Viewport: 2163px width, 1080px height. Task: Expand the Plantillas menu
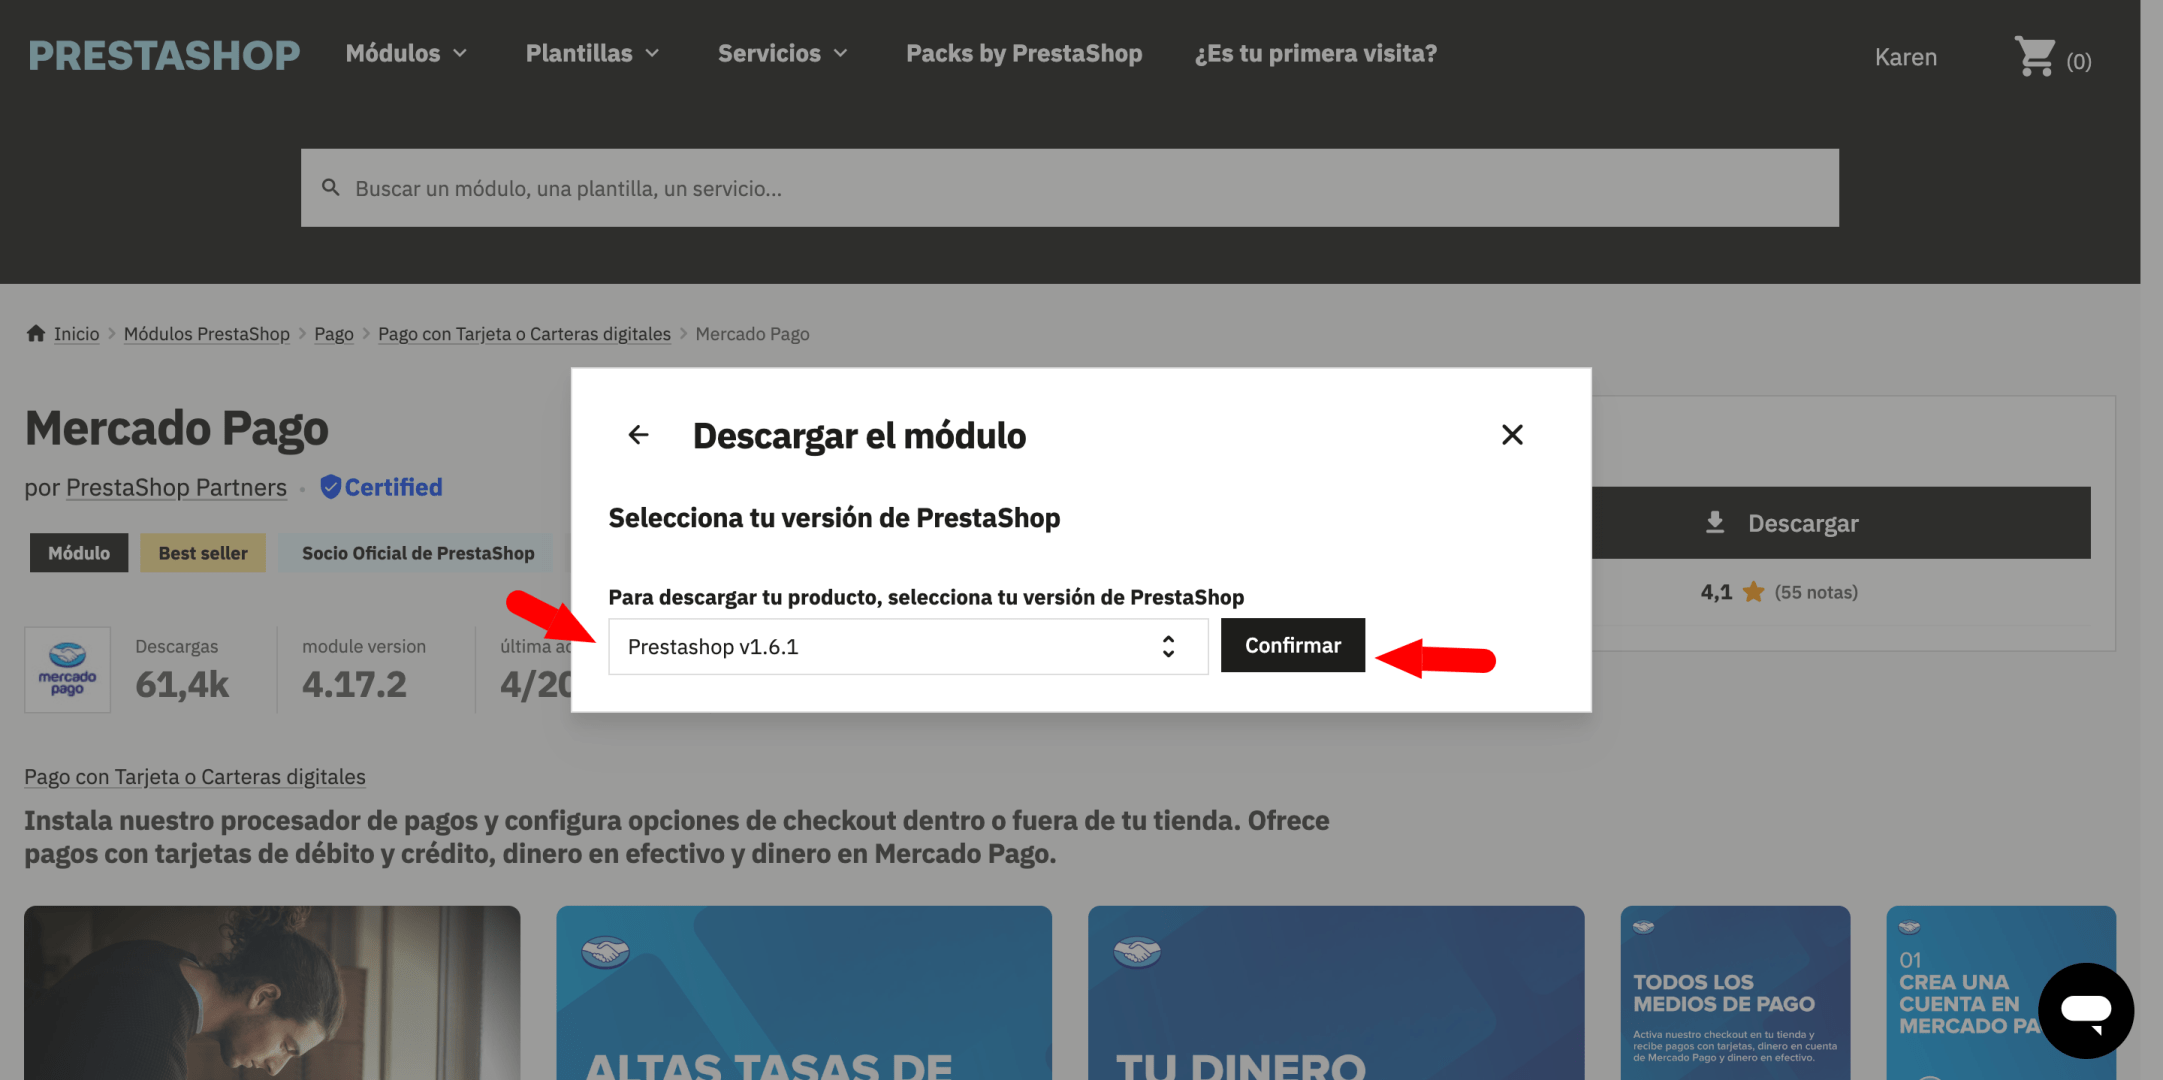[592, 53]
